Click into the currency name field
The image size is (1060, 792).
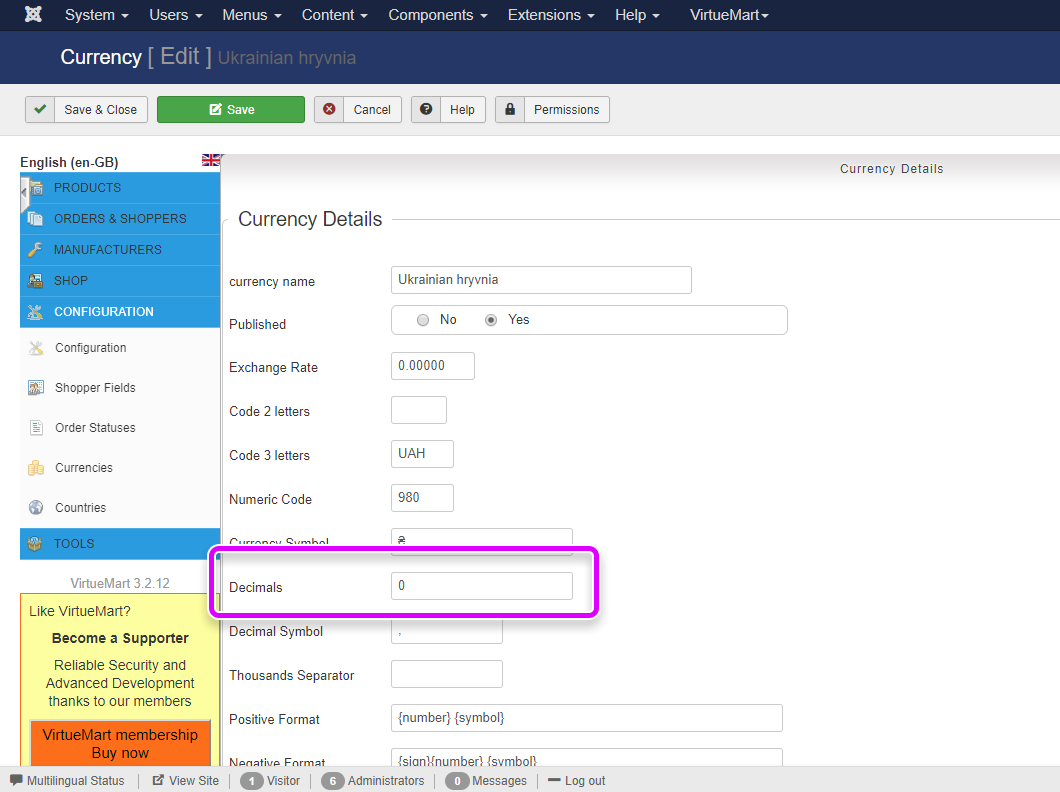541,280
